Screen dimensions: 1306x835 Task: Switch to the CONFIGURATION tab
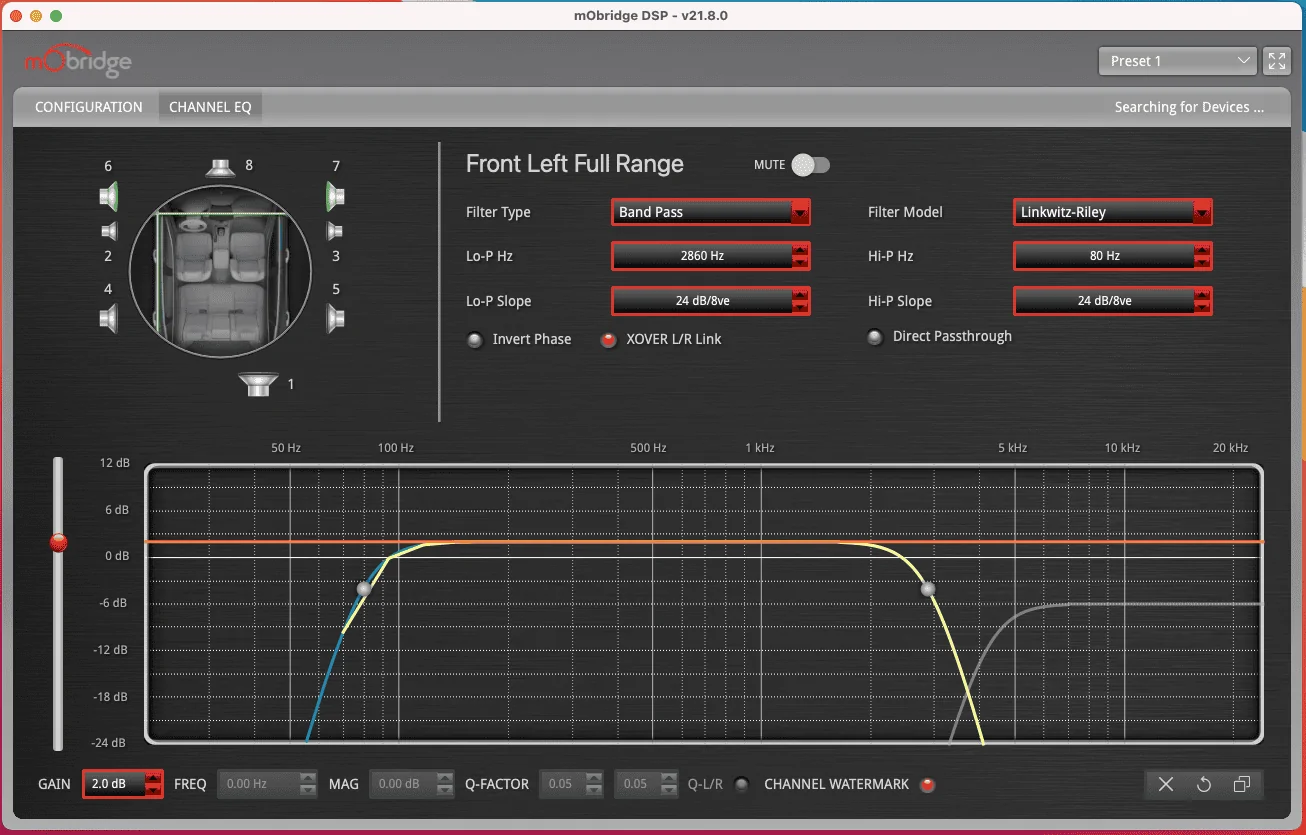89,107
